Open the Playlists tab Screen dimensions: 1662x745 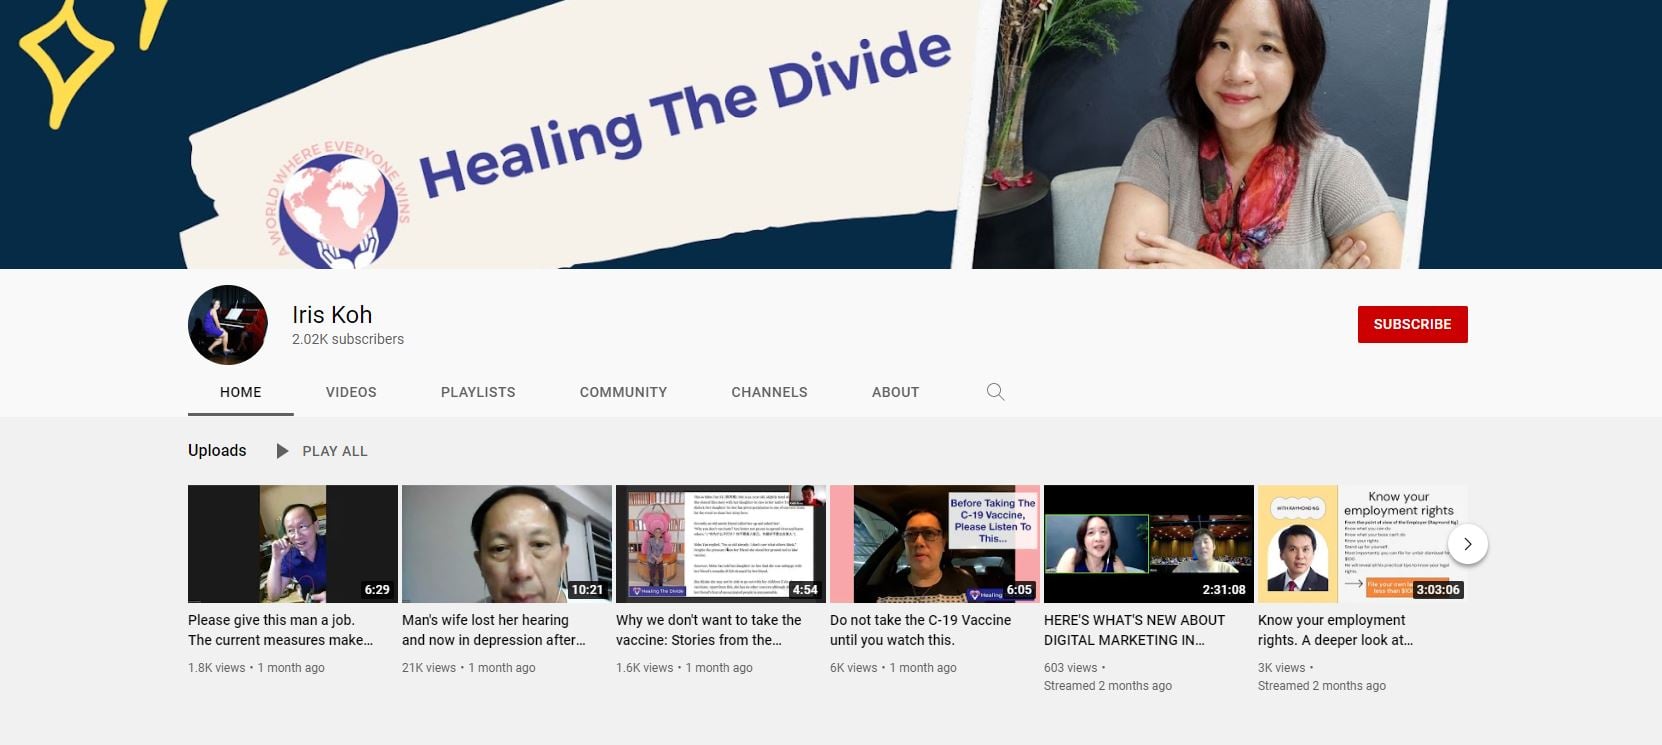pyautogui.click(x=478, y=392)
